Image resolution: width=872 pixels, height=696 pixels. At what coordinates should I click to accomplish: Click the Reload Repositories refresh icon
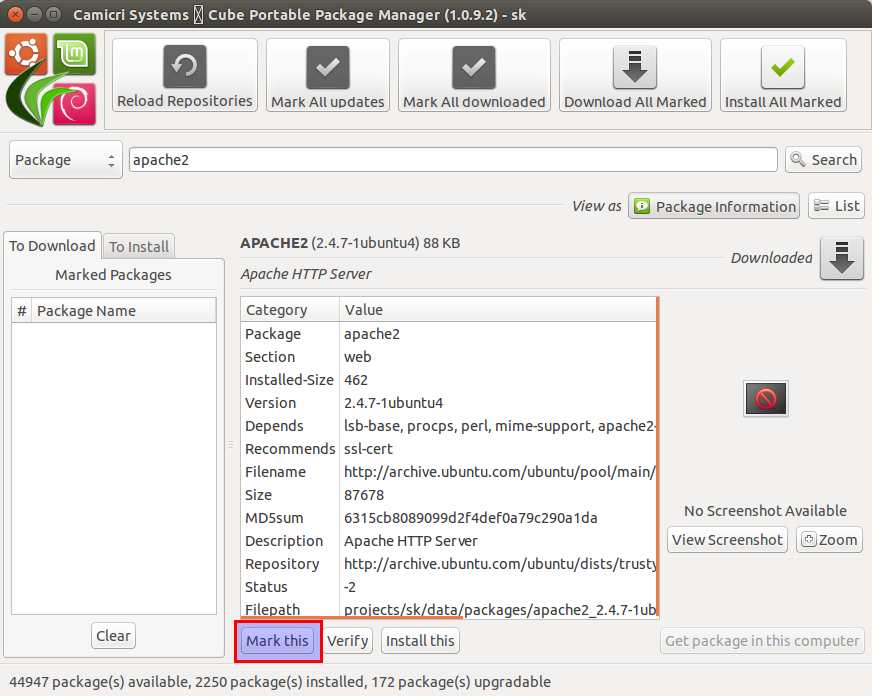185,67
